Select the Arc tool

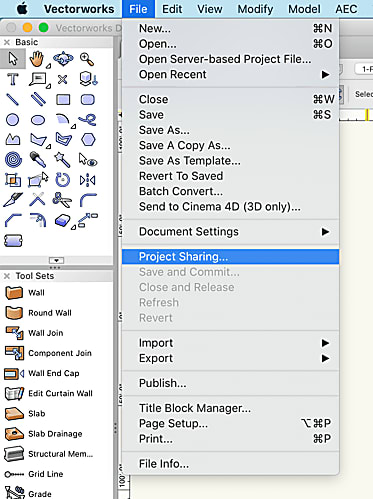(63, 120)
